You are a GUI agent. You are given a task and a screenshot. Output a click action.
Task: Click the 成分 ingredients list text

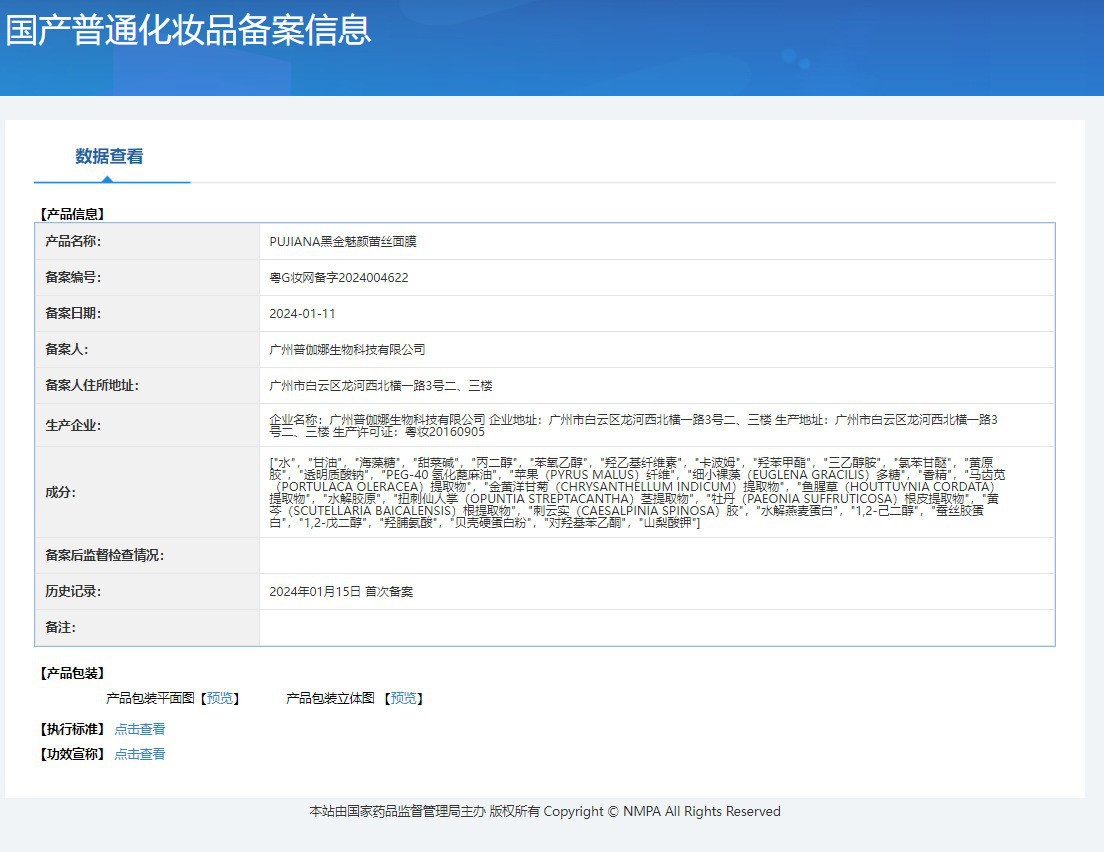(x=637, y=492)
